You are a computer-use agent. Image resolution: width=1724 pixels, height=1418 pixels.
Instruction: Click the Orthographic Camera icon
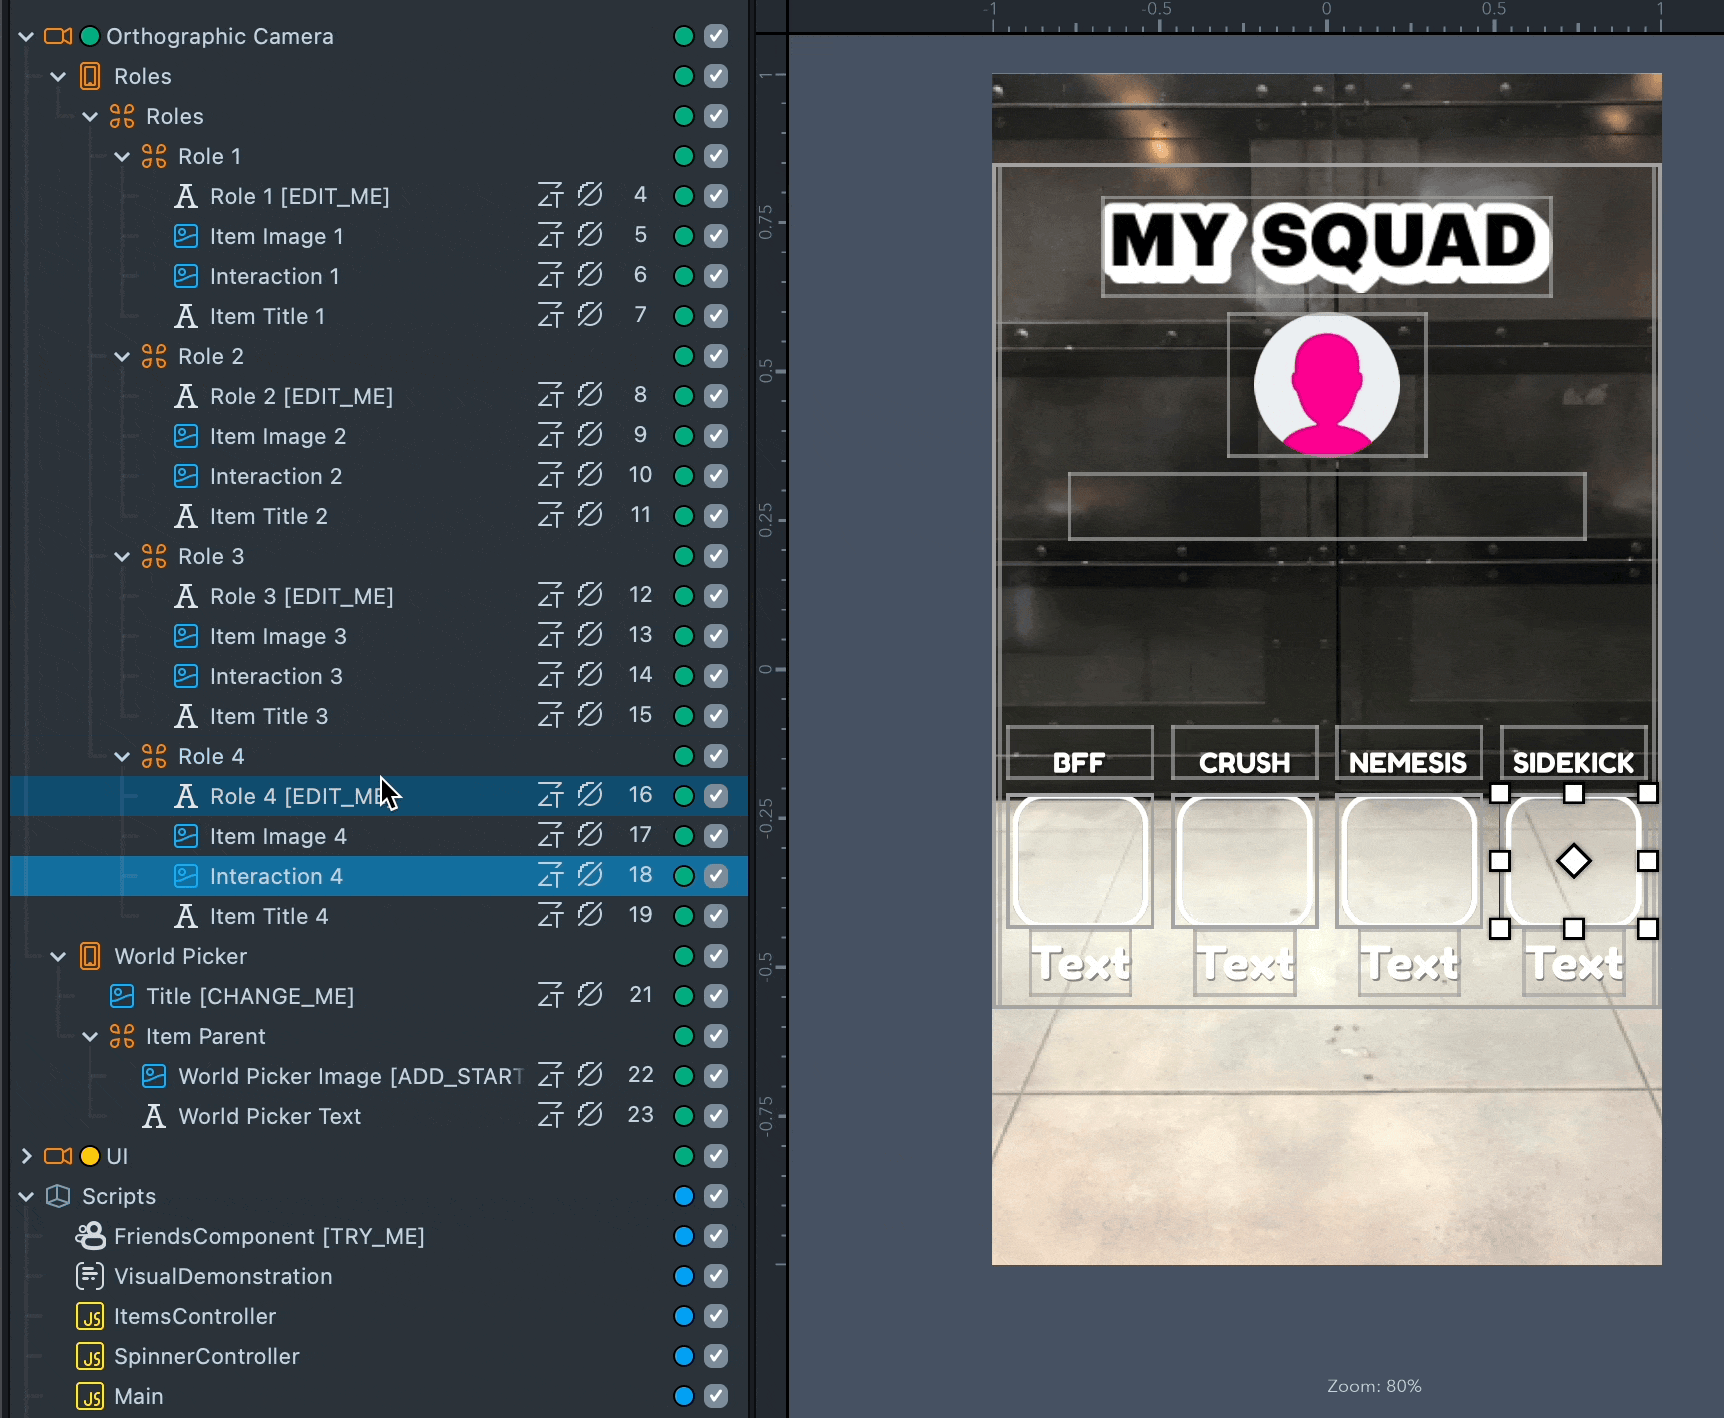pos(58,36)
